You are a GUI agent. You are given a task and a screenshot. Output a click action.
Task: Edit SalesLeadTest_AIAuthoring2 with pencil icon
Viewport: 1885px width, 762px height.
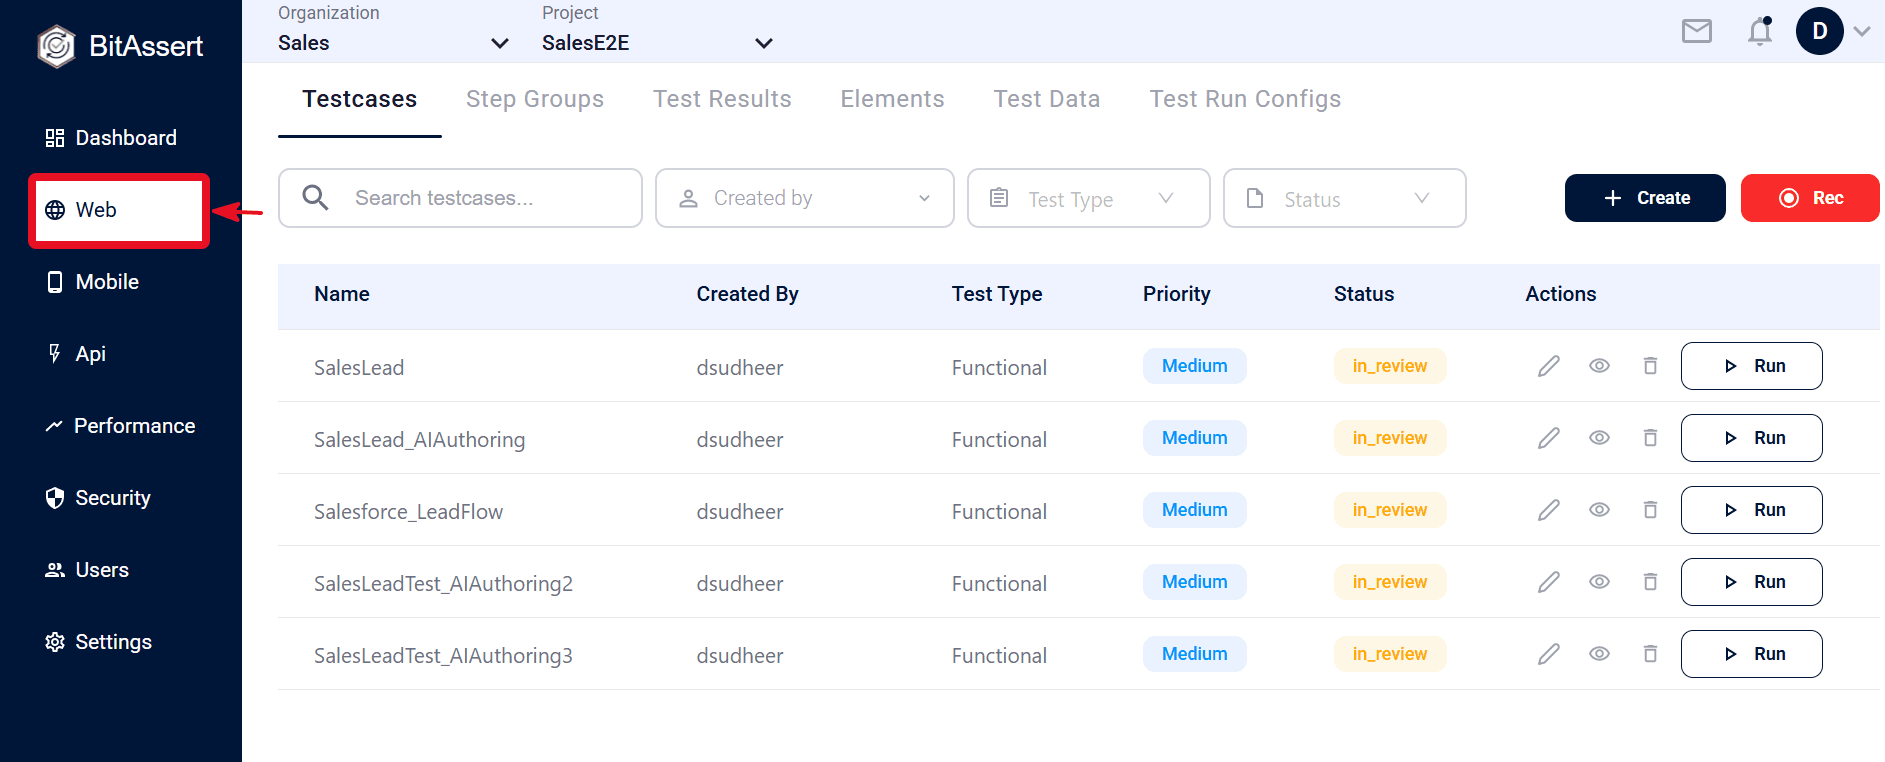tap(1549, 582)
